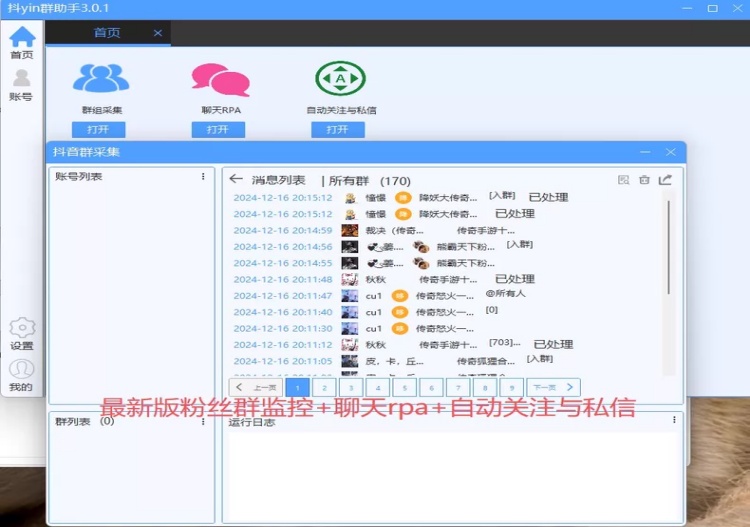This screenshot has width=750, height=527.
Task: Go to page 7 of messages
Action: (x=458, y=387)
